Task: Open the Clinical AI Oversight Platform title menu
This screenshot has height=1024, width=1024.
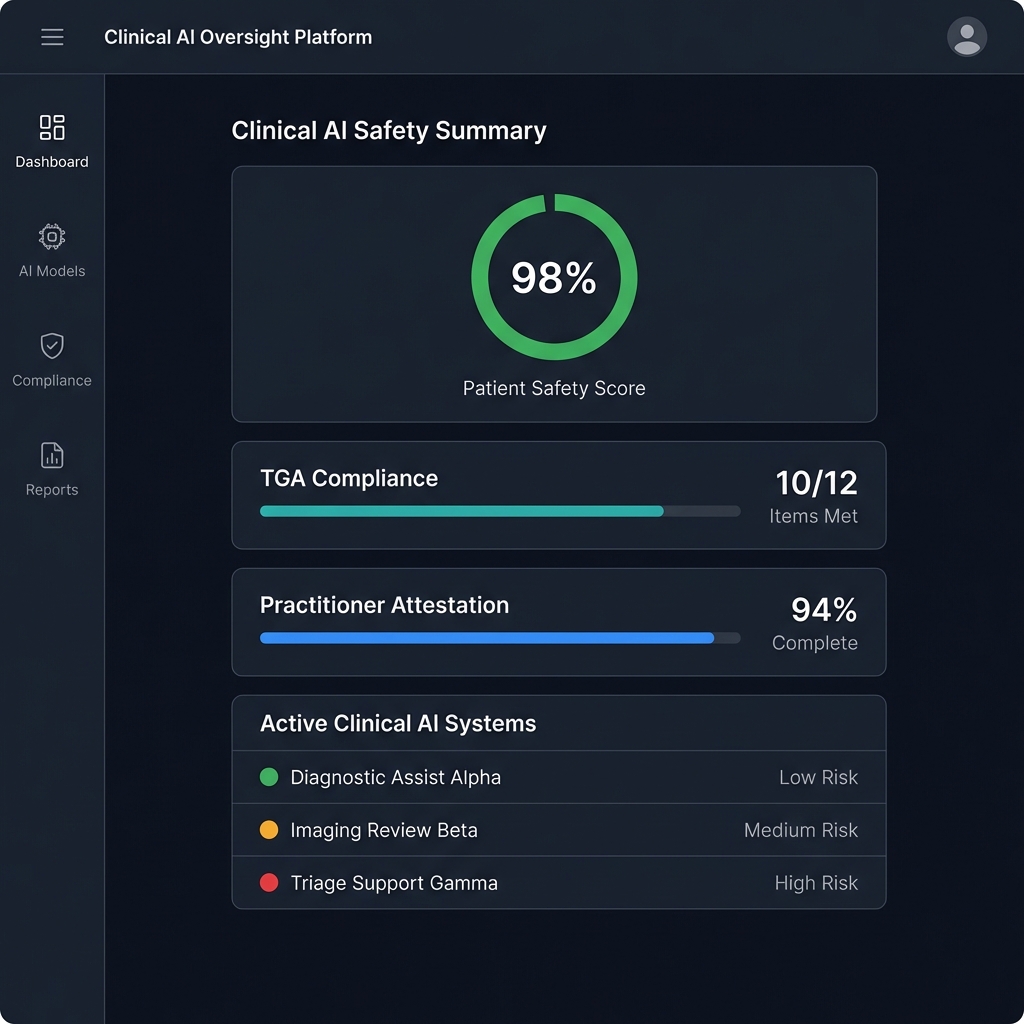Action: click(x=237, y=37)
